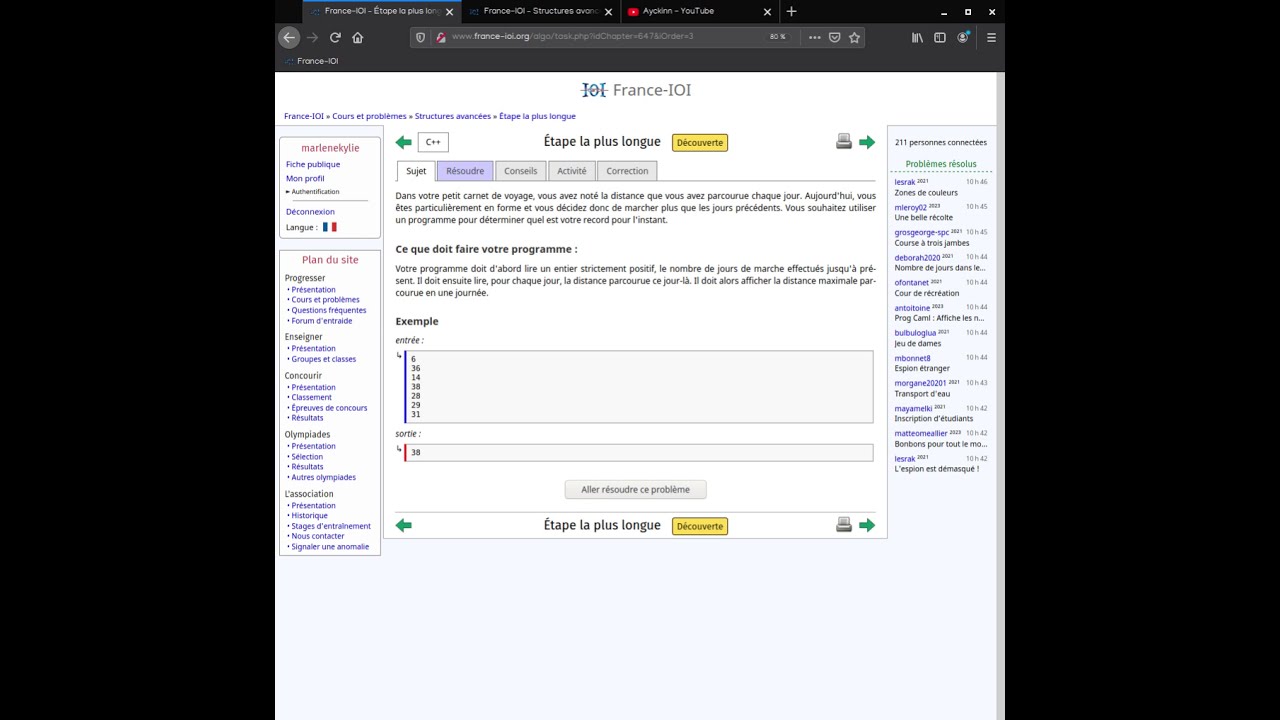Screen dimensions: 1280x720
Task: Open Questions fréquentes in site plan
Action: [x=329, y=310]
